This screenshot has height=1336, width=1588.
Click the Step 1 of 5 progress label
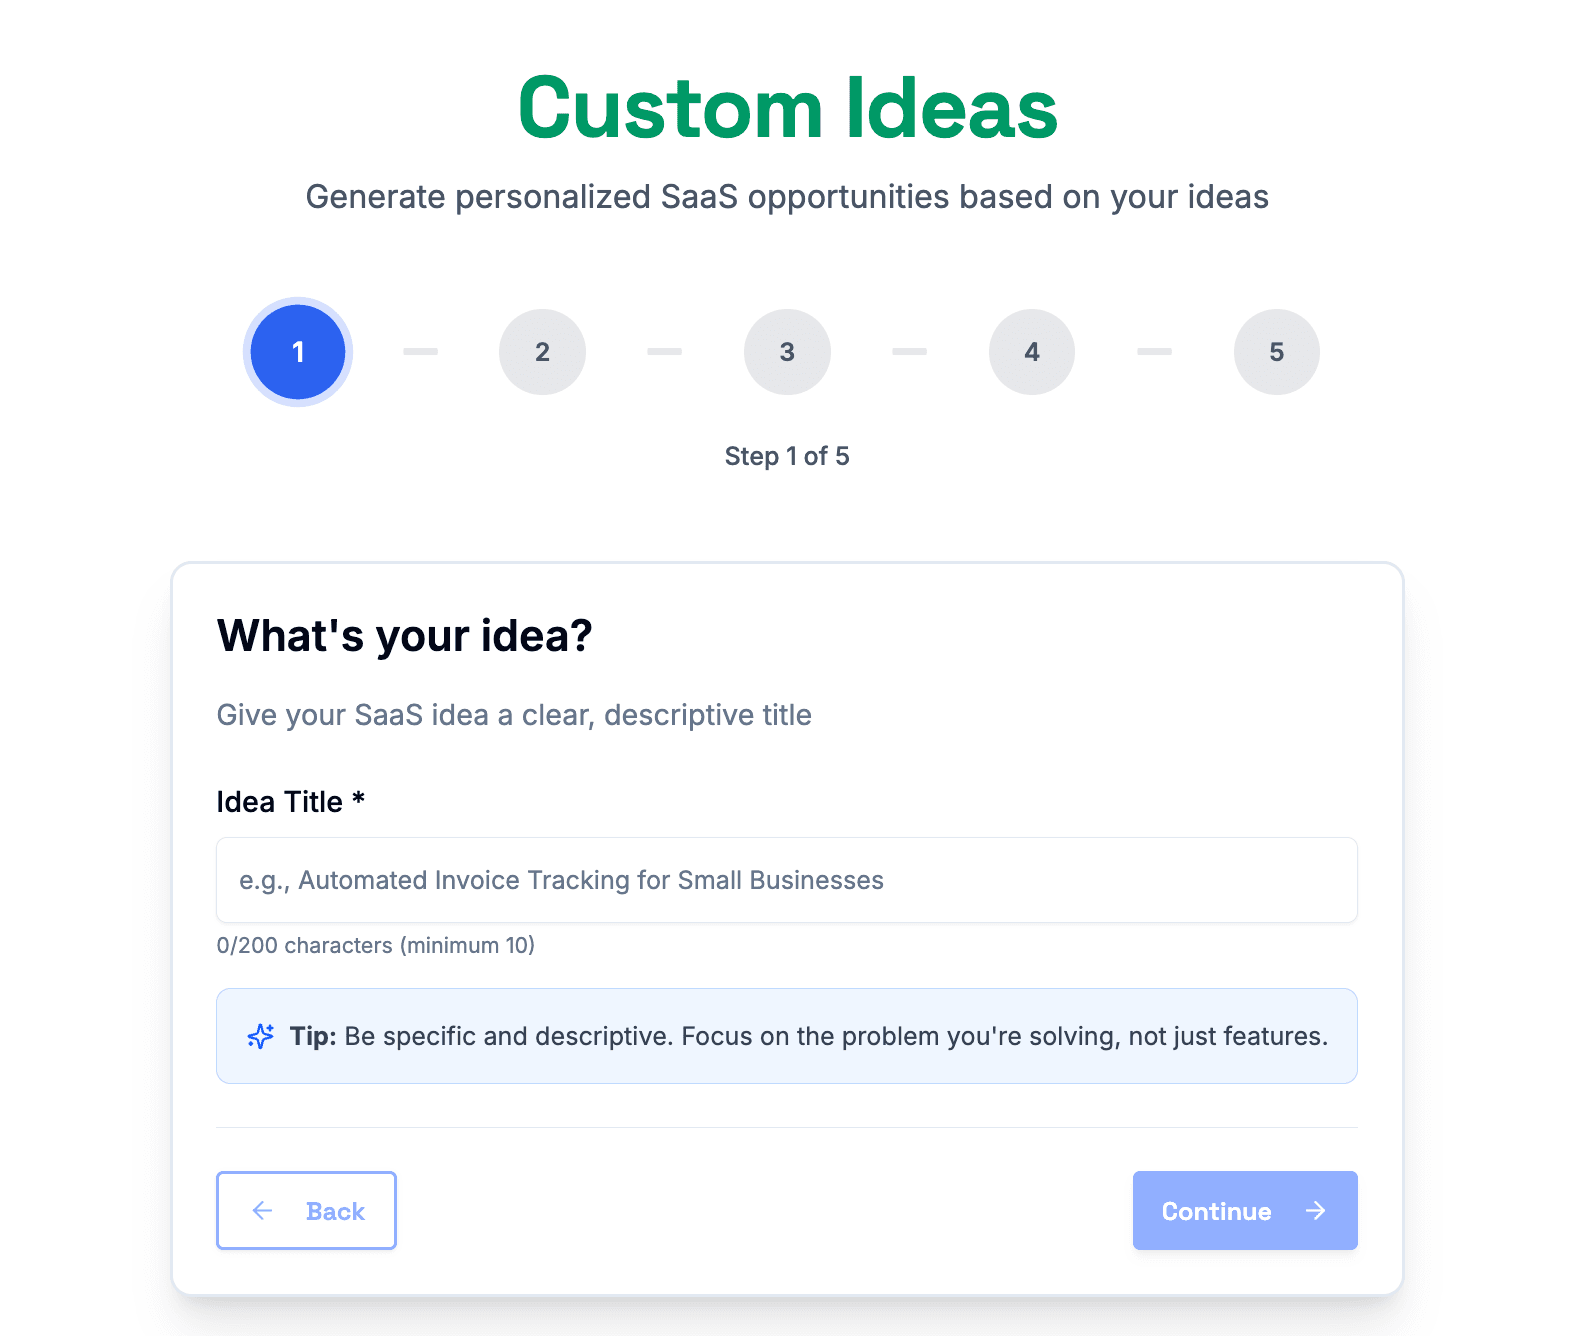pos(787,456)
